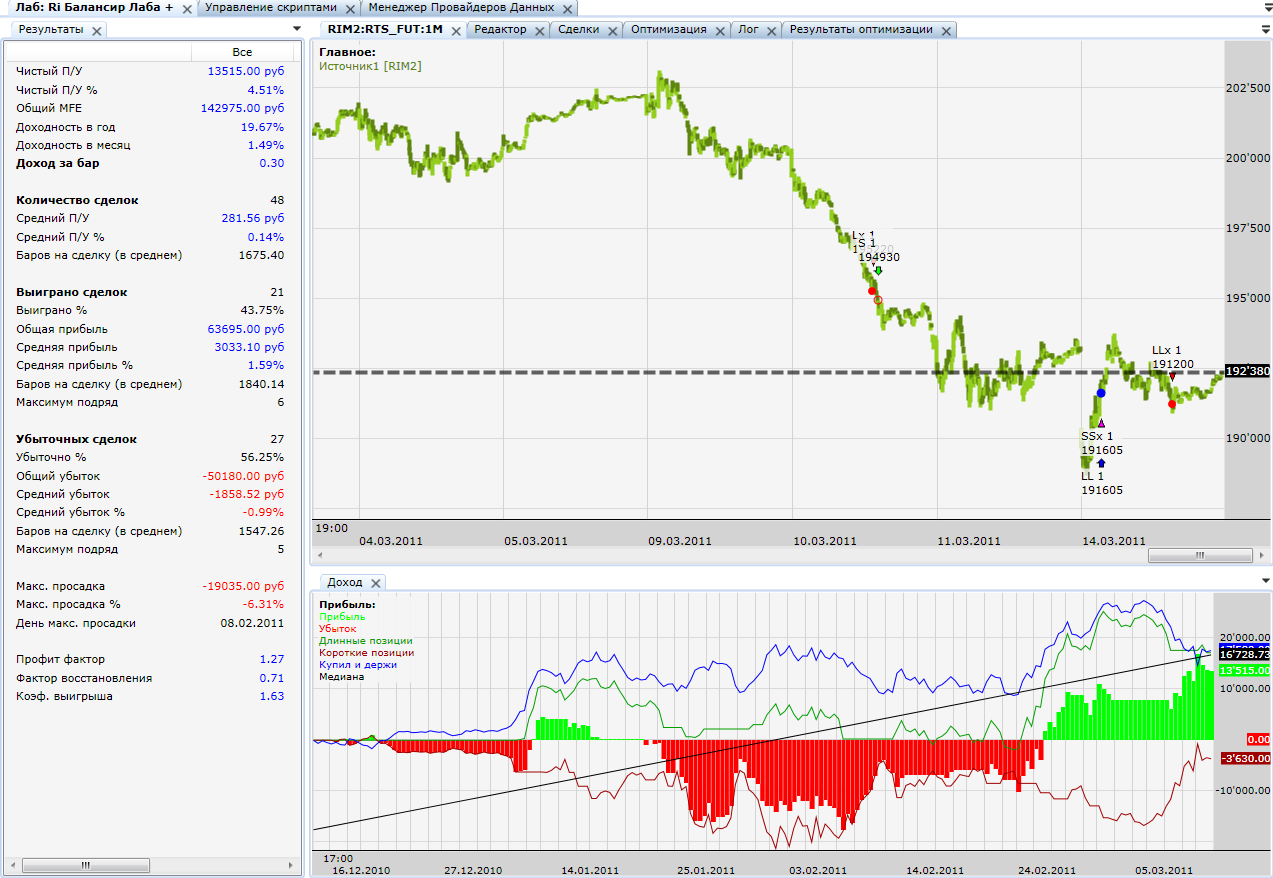Viewport: 1273px width, 878px height.
Task: Switch to the Лог tab
Action: click(748, 30)
